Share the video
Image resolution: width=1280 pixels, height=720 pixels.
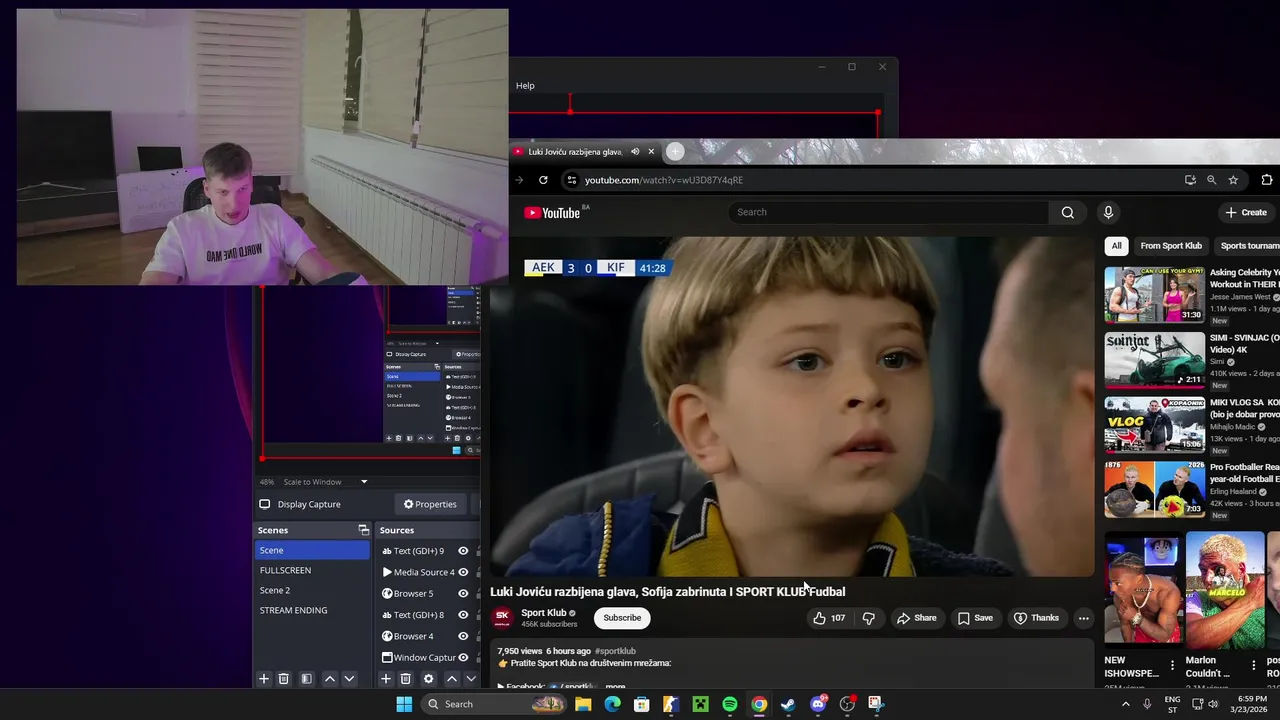click(x=916, y=618)
